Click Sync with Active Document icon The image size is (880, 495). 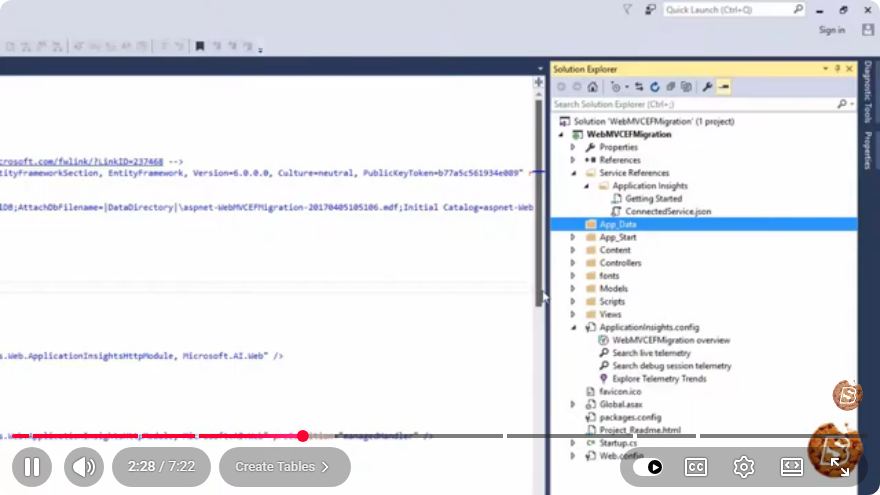pyautogui.click(x=639, y=87)
